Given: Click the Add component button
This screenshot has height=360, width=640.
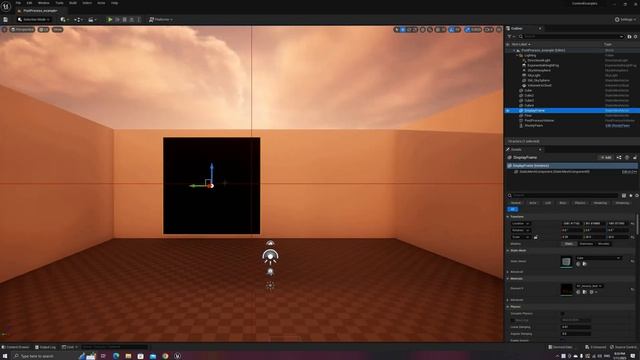Looking at the screenshot, I should [x=606, y=158].
